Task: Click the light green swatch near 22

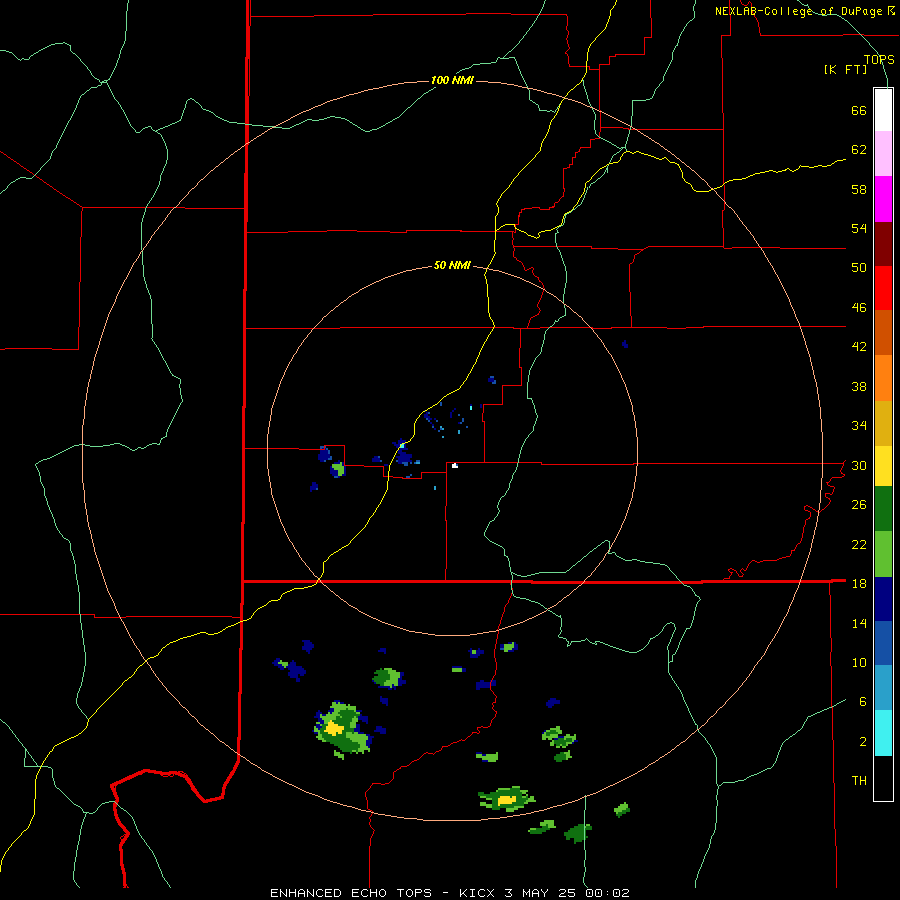Action: point(883,554)
